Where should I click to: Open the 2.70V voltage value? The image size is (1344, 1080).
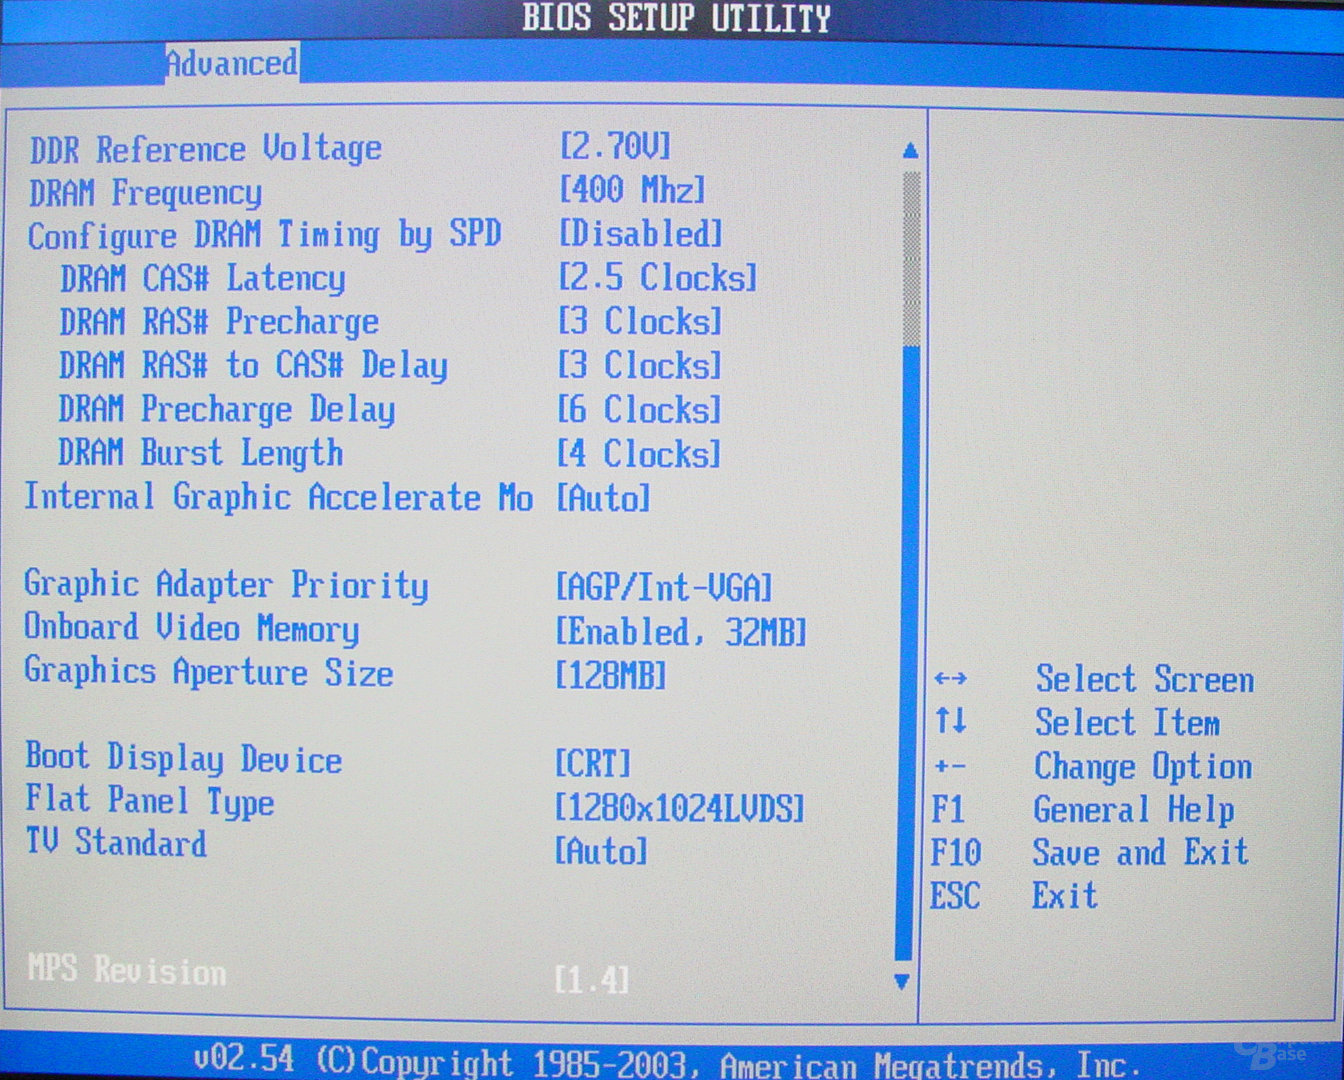pos(615,146)
